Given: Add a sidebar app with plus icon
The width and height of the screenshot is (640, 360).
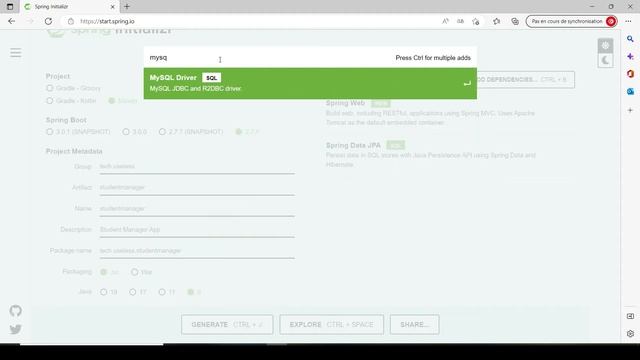Looking at the screenshot, I should click(630, 110).
